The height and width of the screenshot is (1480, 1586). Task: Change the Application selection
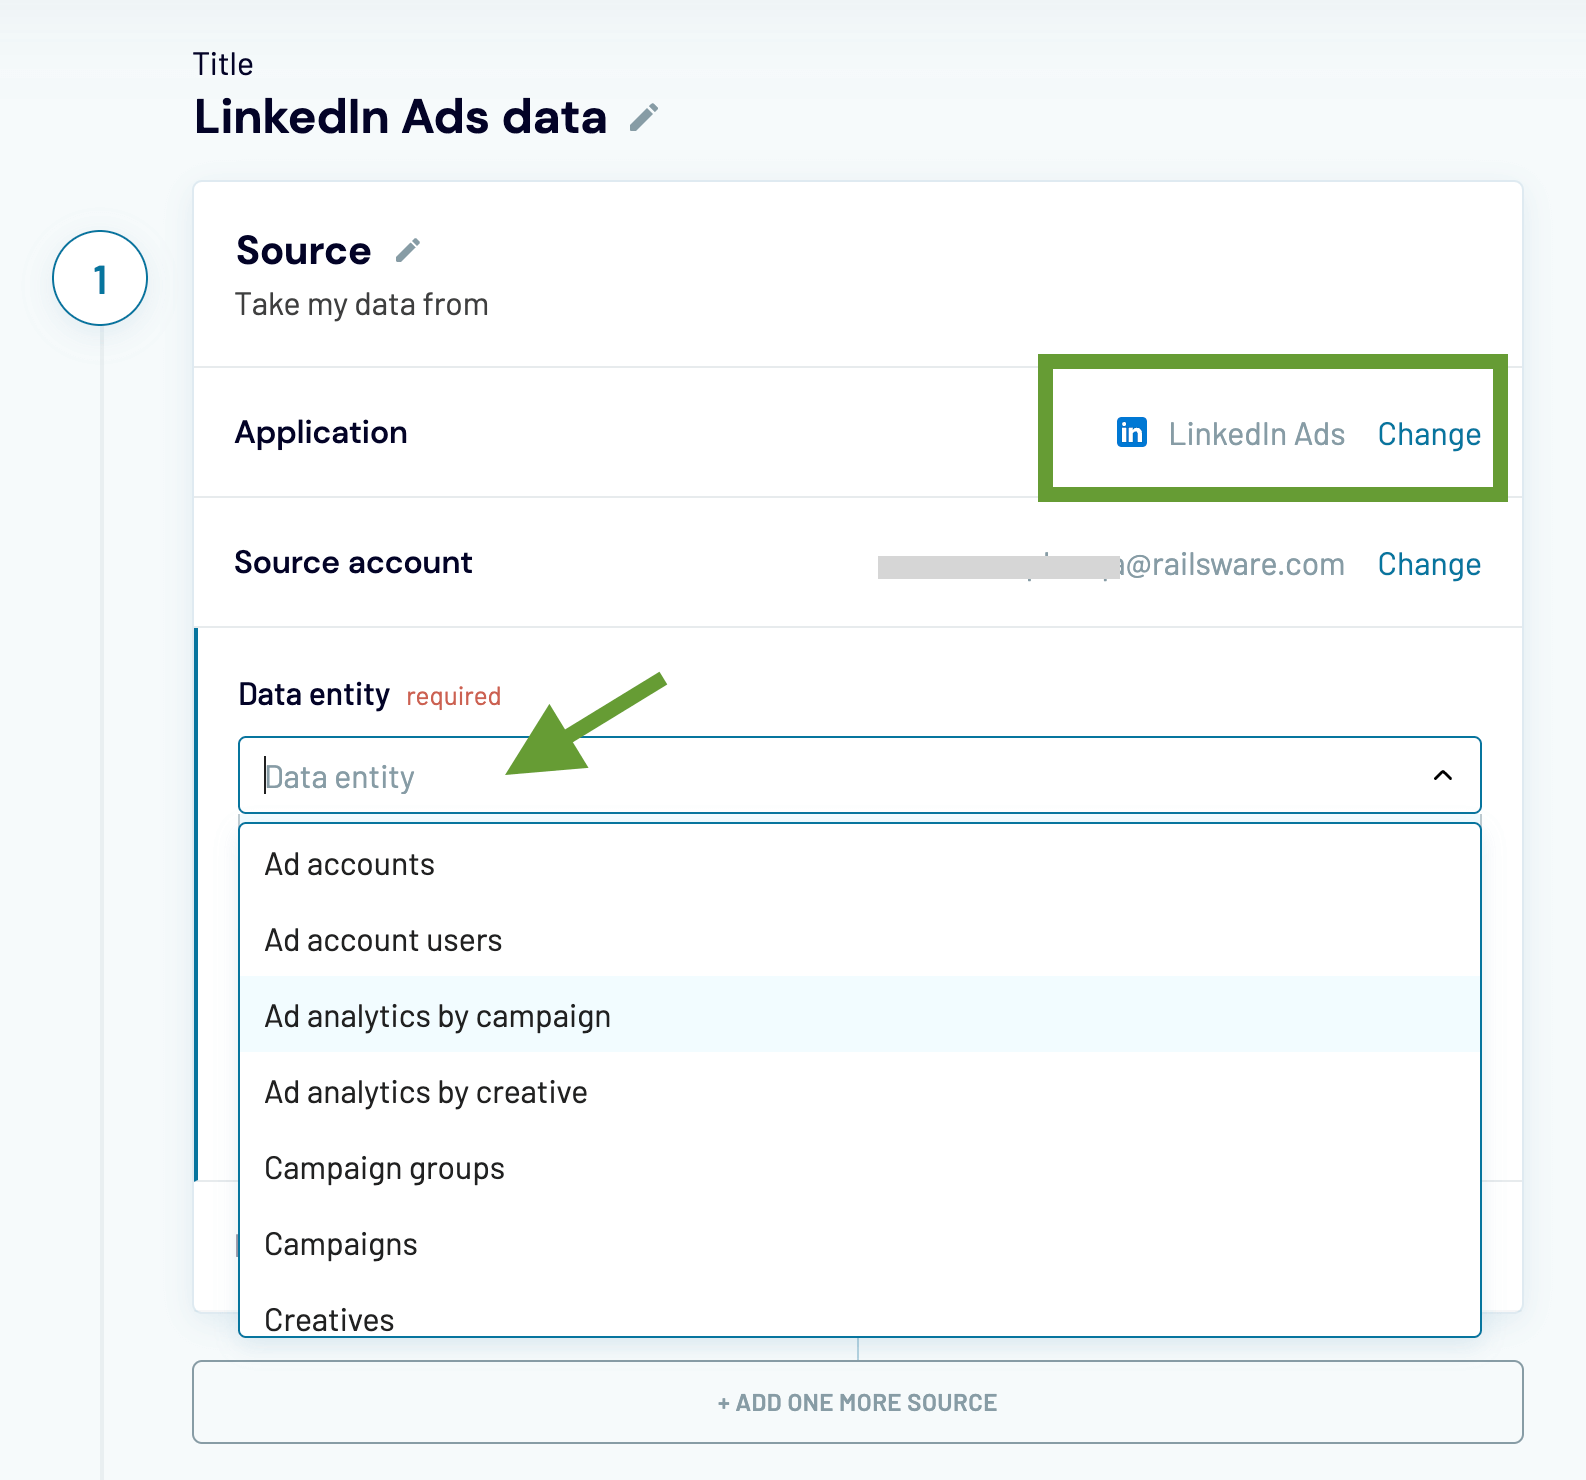[1429, 434]
